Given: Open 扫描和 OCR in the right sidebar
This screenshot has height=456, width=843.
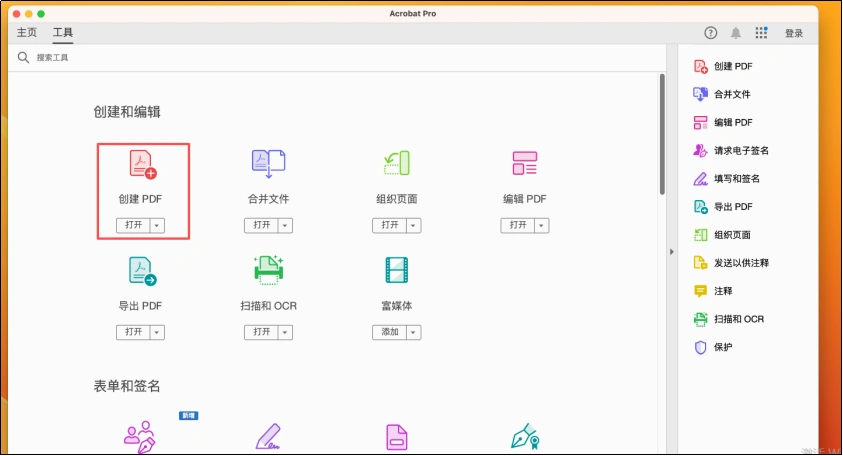Looking at the screenshot, I should point(729,319).
